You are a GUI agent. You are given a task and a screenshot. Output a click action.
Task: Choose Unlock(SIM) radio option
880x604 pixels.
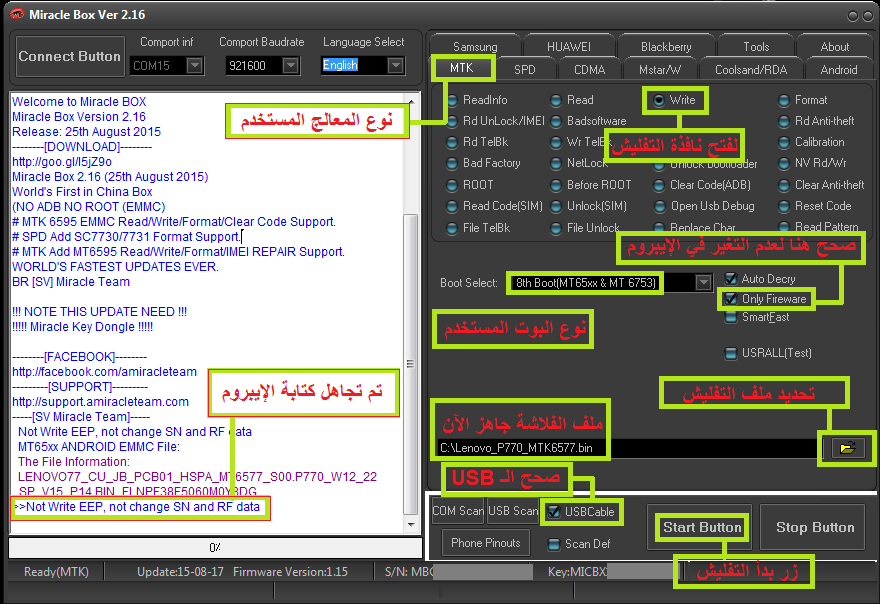556,207
